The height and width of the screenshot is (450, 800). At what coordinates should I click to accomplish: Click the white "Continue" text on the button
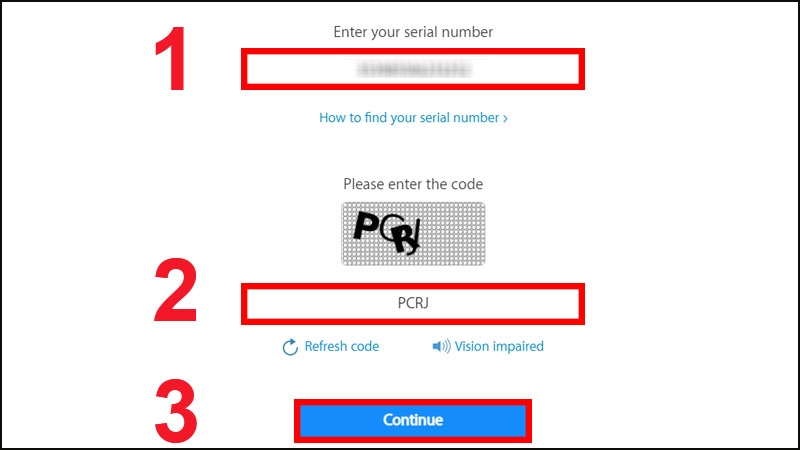pos(412,421)
